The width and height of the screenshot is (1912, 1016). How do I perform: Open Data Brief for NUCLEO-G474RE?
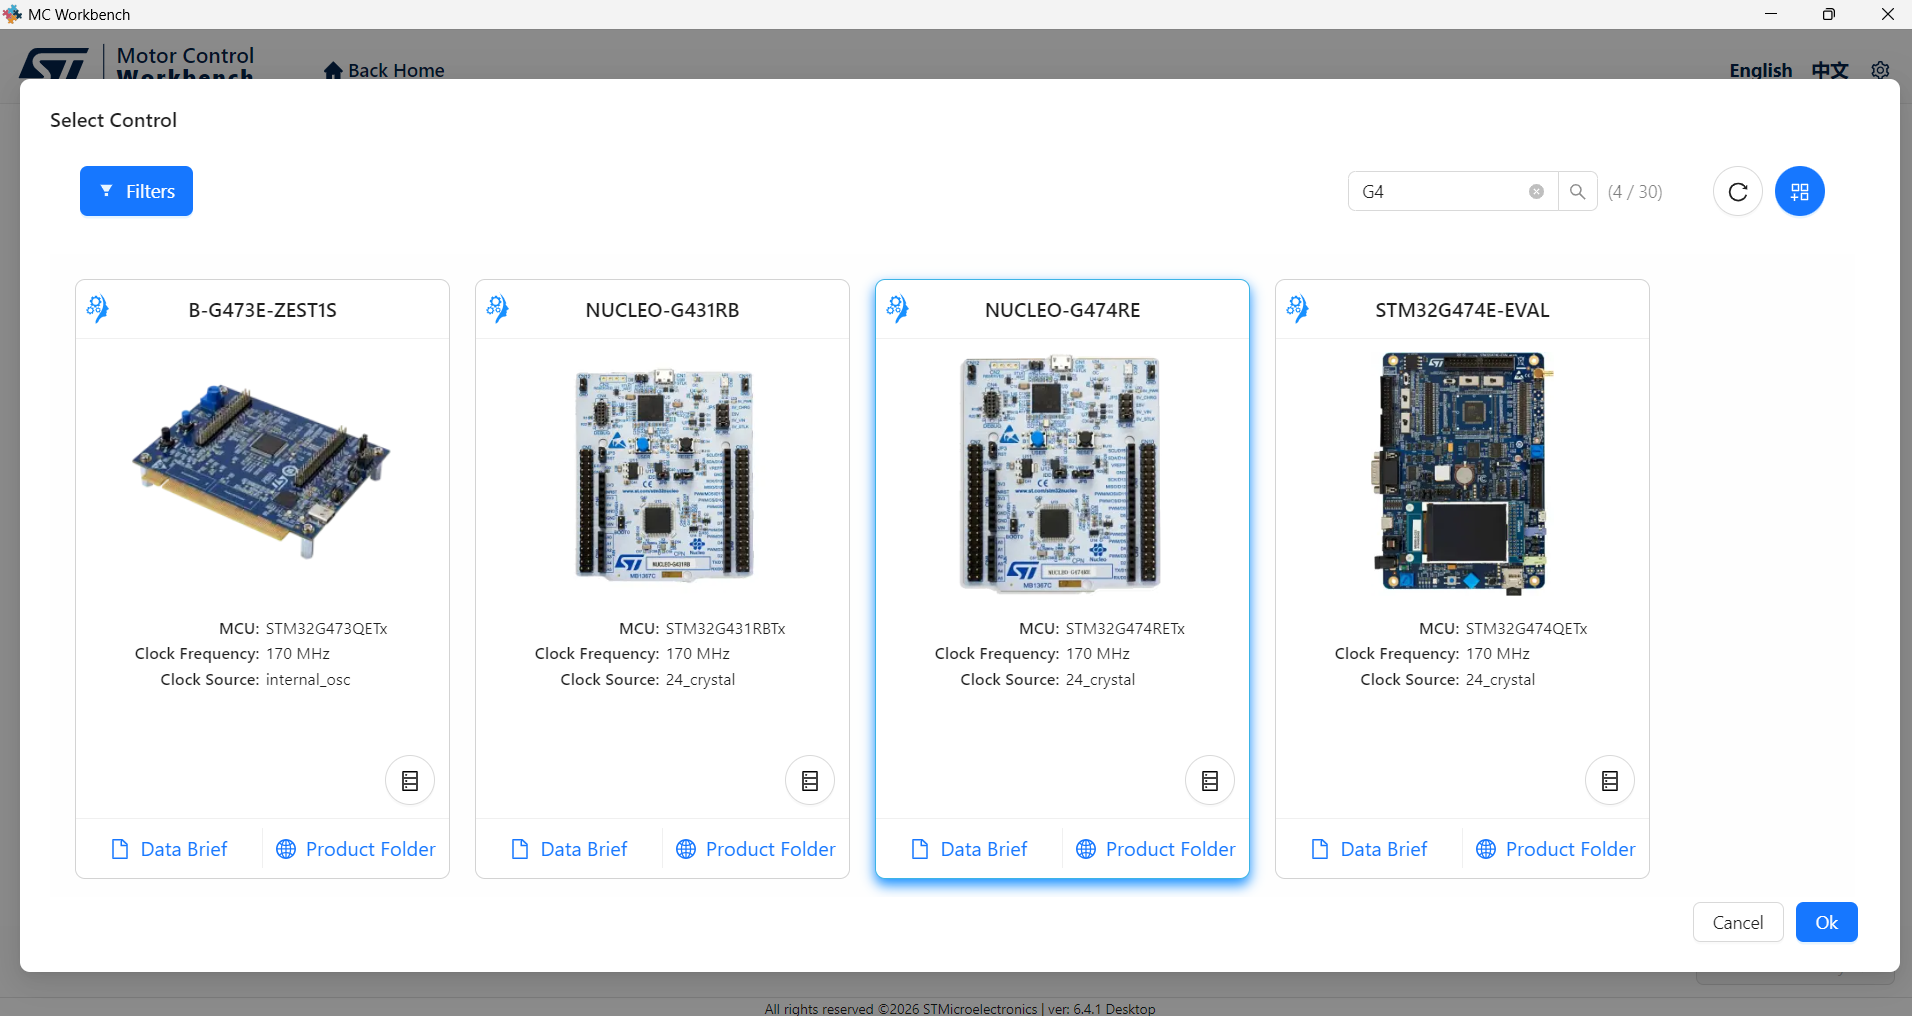tap(969, 849)
